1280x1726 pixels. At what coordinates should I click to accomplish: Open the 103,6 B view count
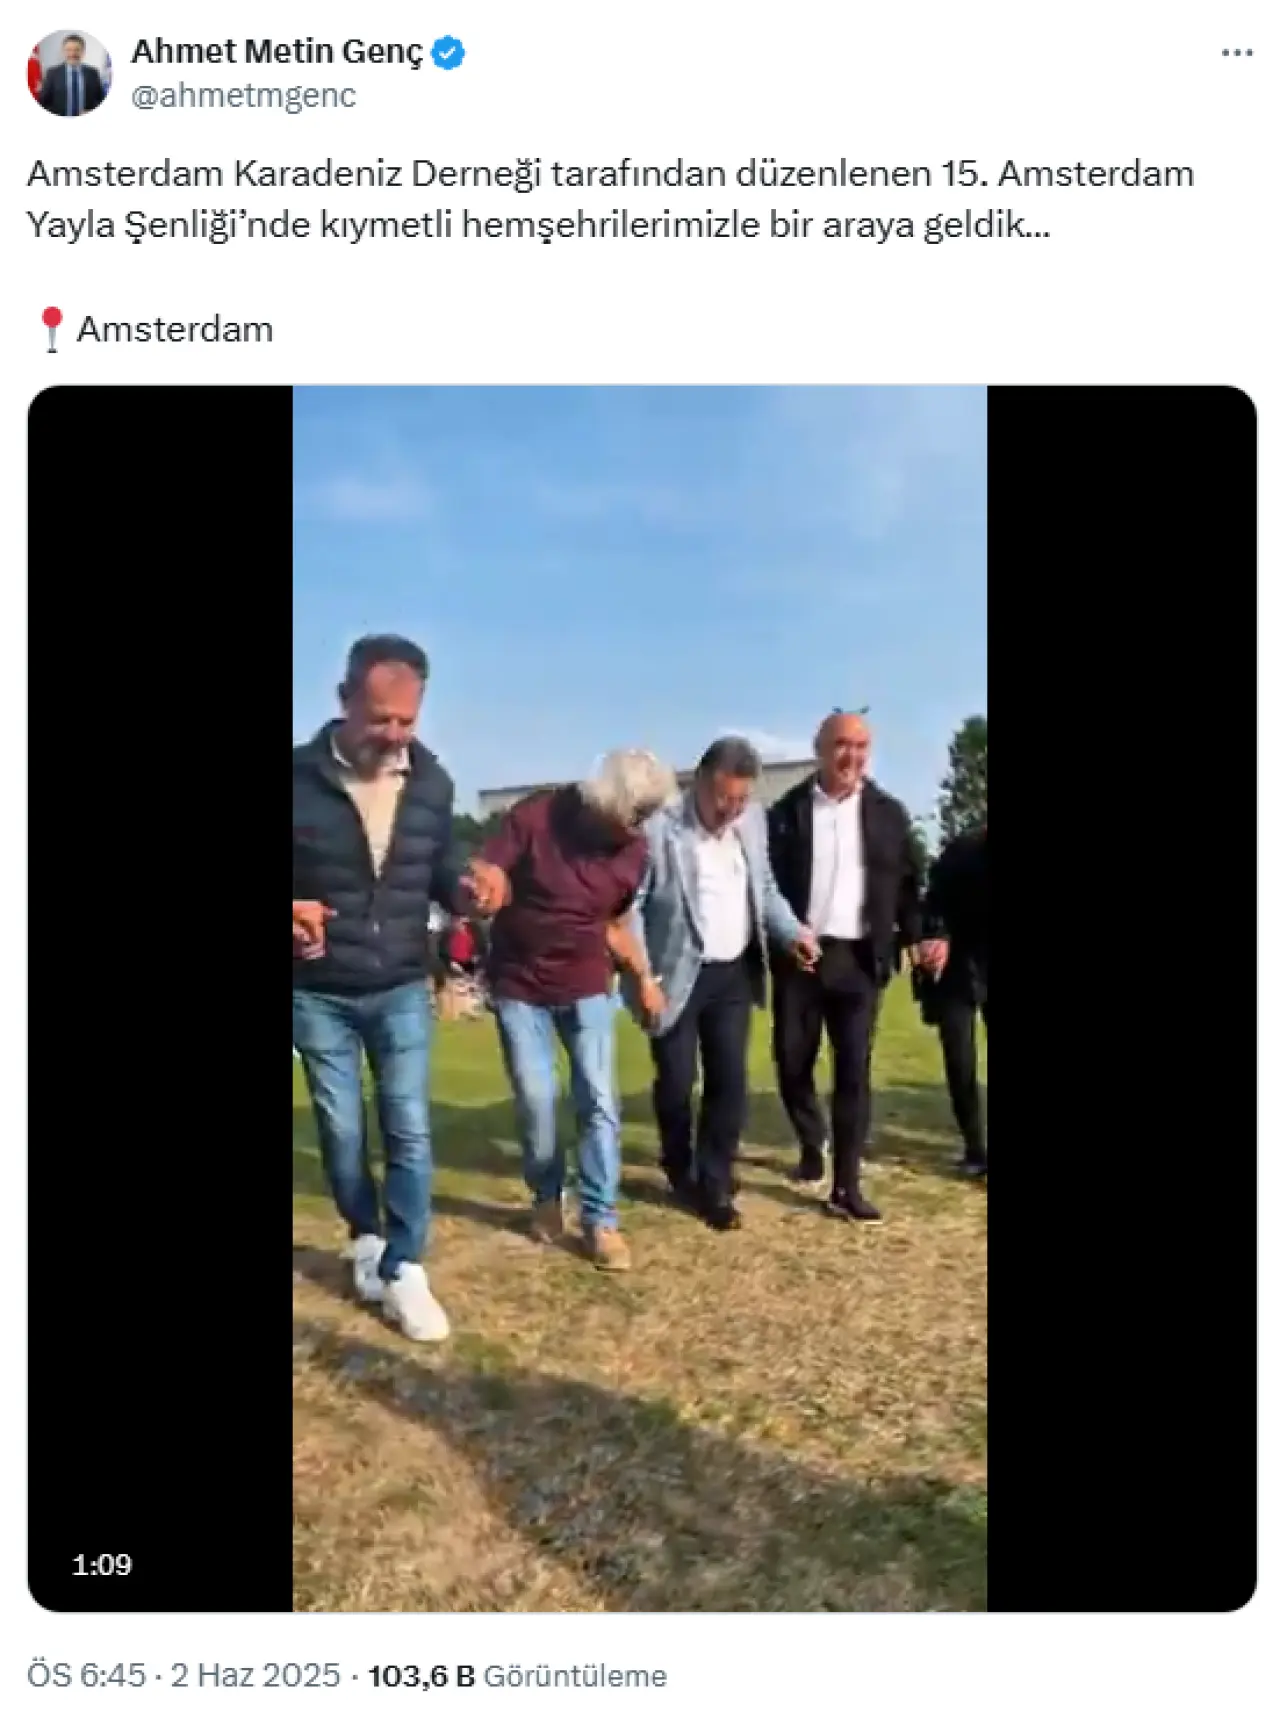[x=421, y=1675]
